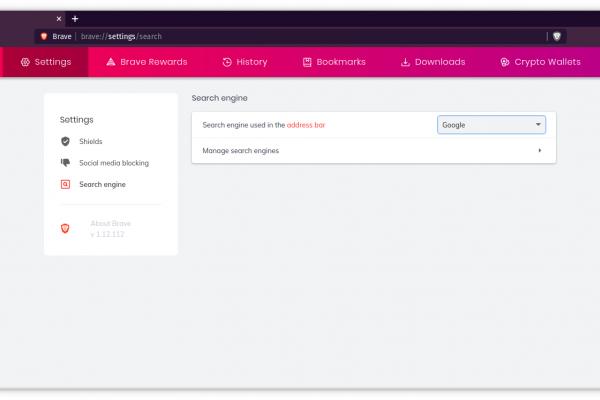Open the Manage search engines row
This screenshot has width=600, height=400.
374,150
